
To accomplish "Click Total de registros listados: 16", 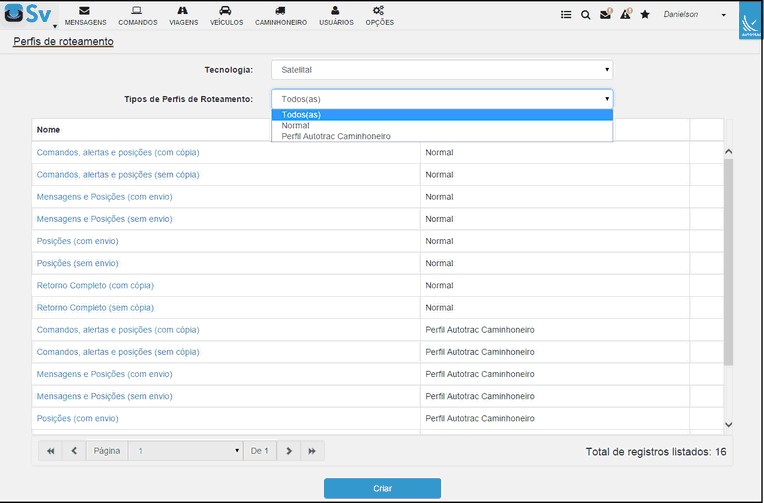I will [656, 452].
